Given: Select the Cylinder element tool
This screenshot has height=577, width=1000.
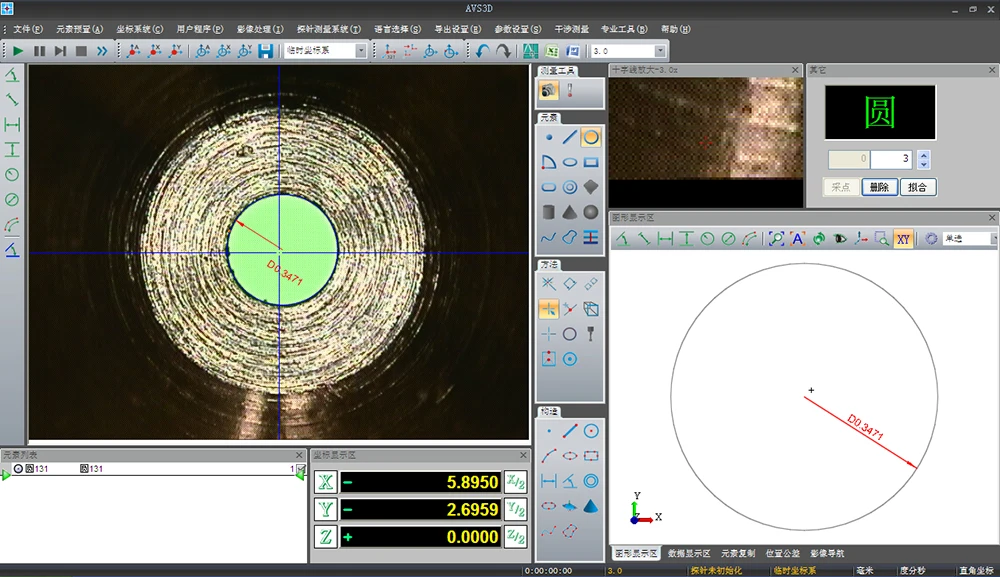Looking at the screenshot, I should [x=549, y=212].
